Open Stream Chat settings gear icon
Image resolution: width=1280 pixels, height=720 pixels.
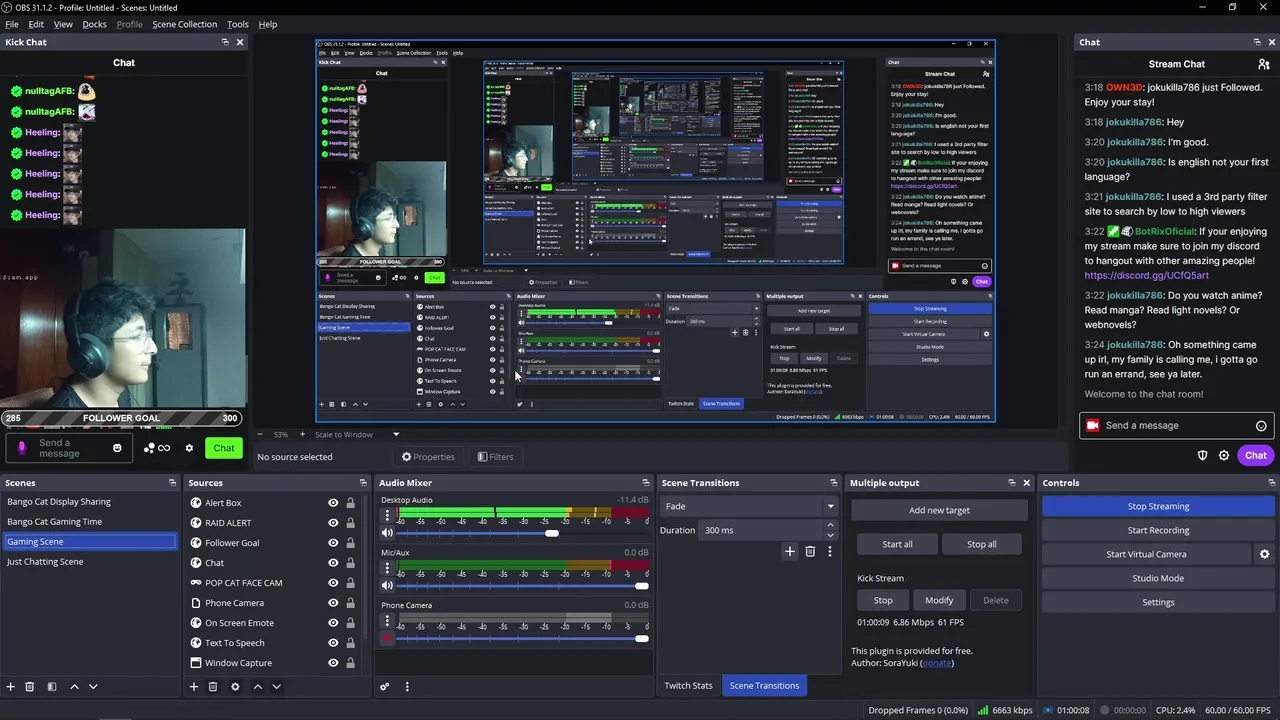1224,455
